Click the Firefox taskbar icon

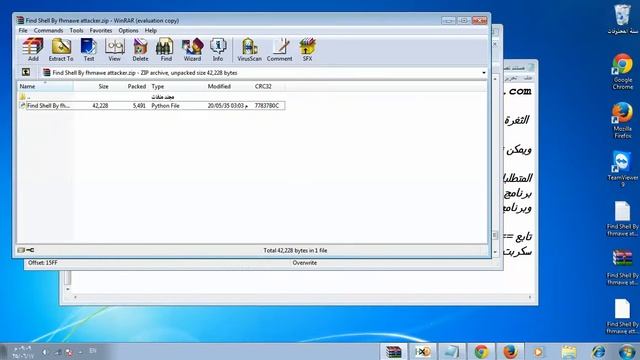[510, 352]
